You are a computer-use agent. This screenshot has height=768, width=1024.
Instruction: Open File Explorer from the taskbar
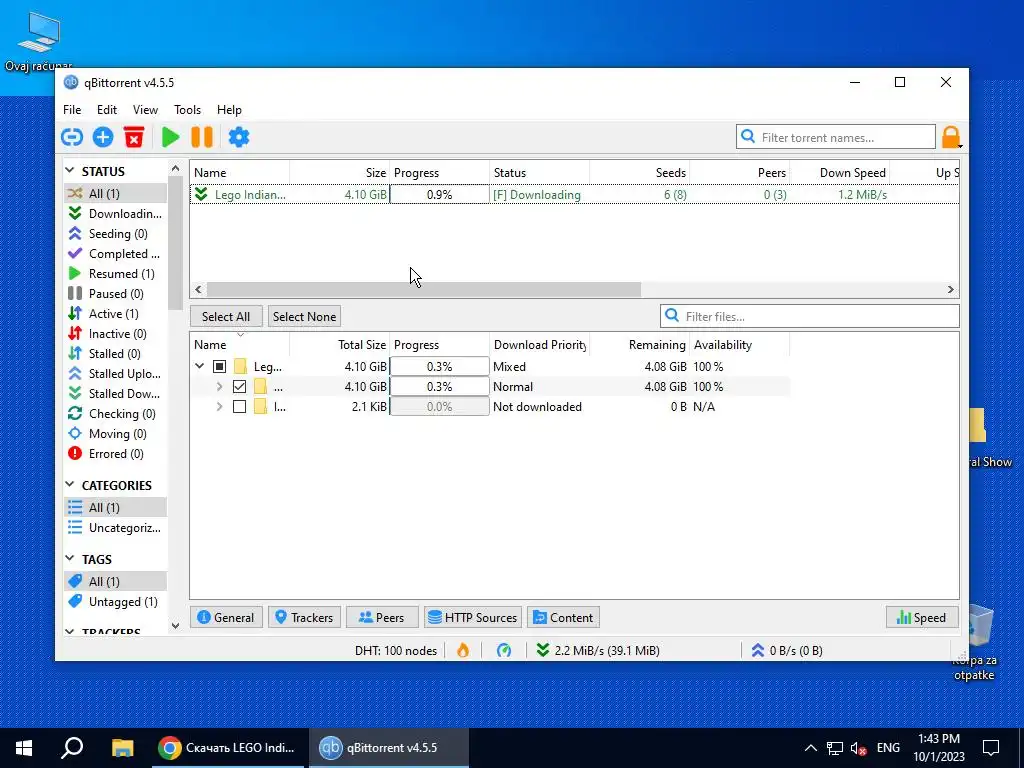coord(122,748)
